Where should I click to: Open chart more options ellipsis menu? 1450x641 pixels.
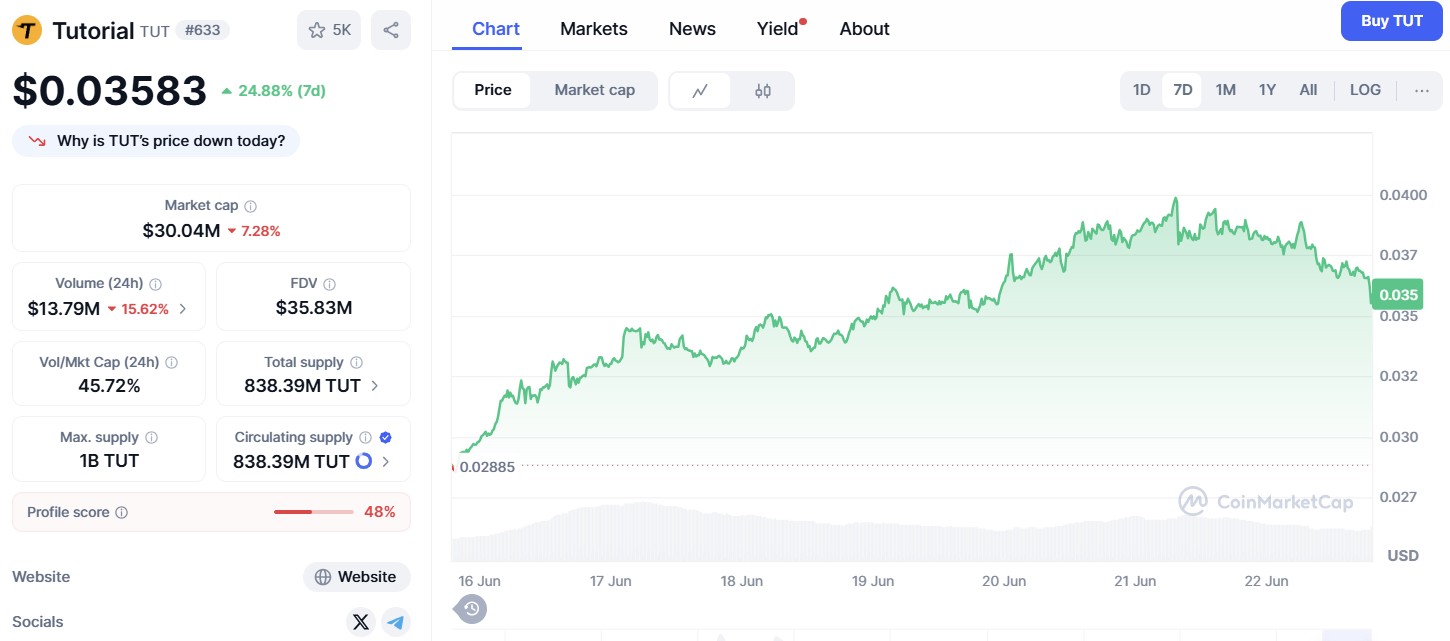1422,90
